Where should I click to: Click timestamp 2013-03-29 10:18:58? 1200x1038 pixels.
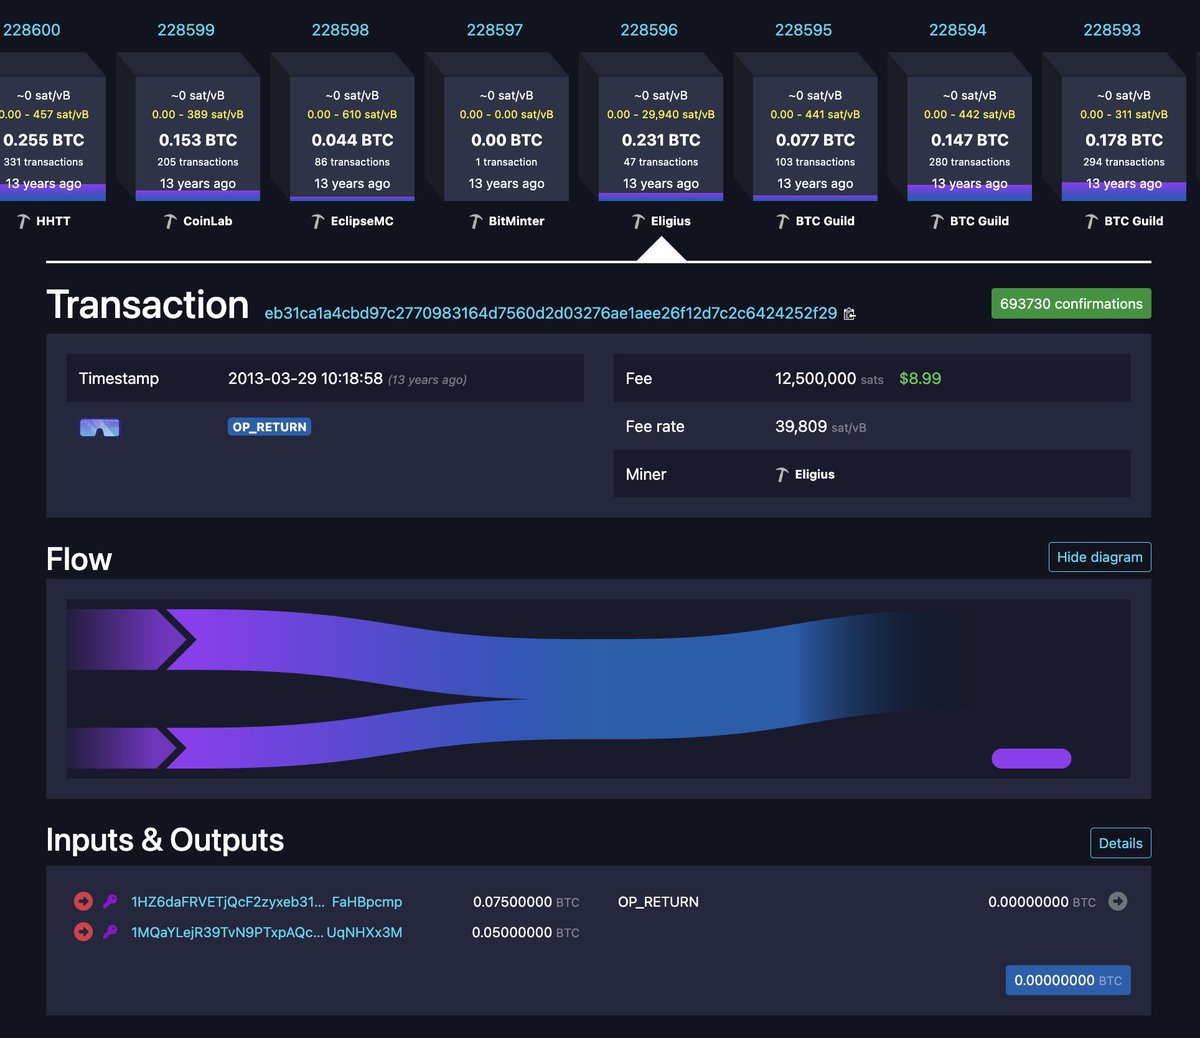[x=305, y=379]
